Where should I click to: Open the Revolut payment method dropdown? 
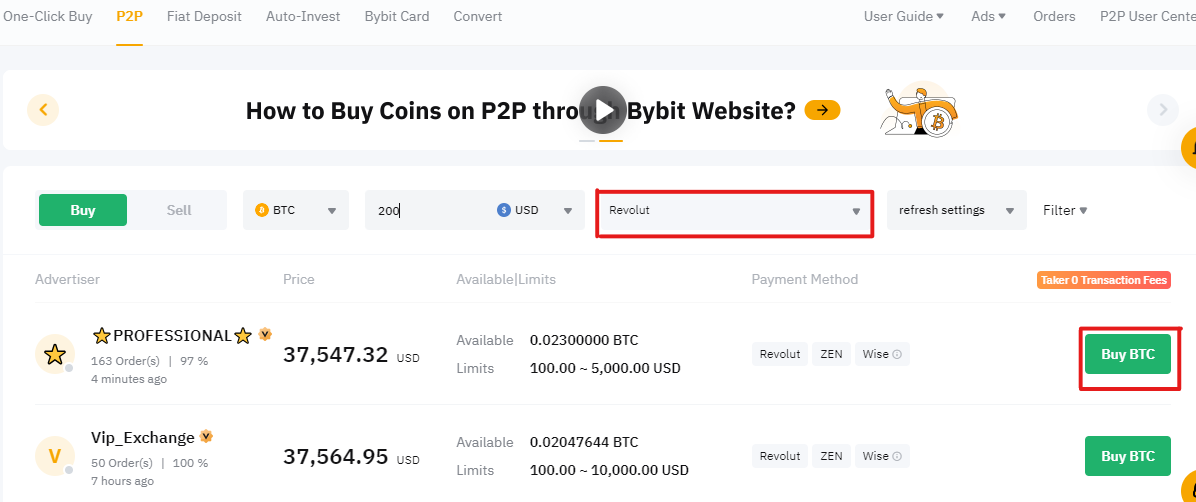735,211
